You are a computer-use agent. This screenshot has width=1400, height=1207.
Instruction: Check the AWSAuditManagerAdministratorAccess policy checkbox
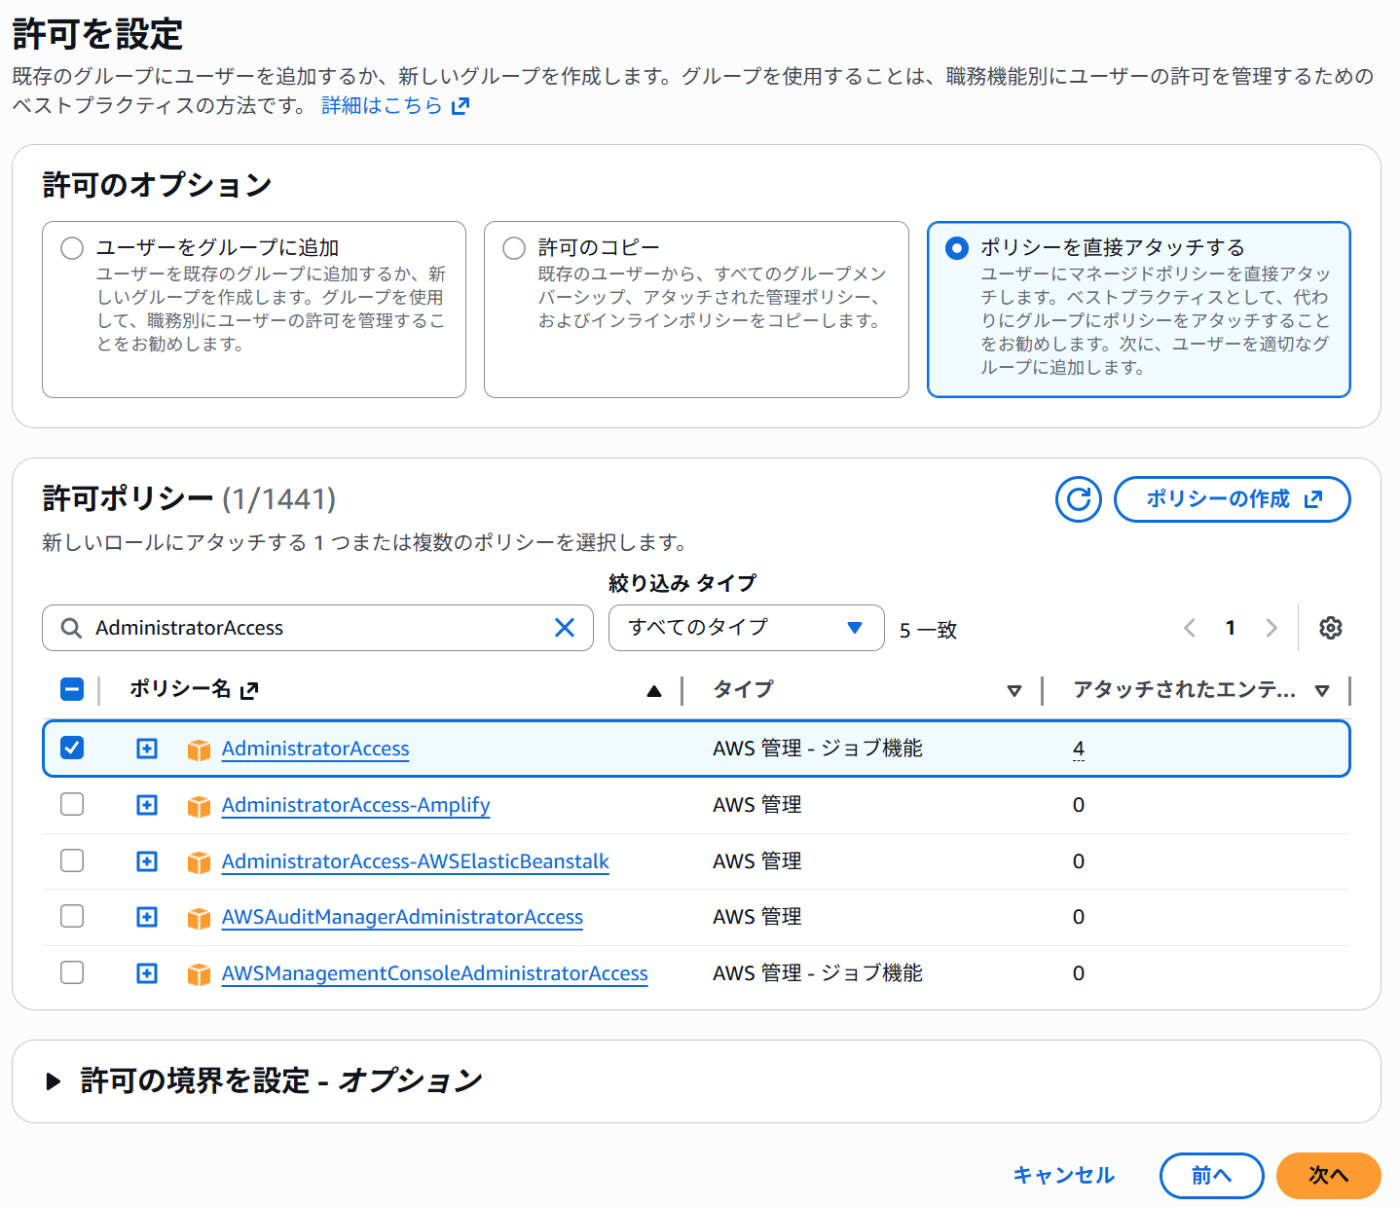click(71, 916)
